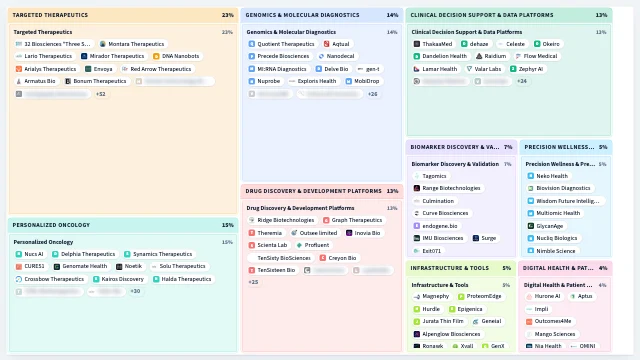Expand the +26 more Genomics companies
The height and width of the screenshot is (360, 640).
click(x=372, y=94)
